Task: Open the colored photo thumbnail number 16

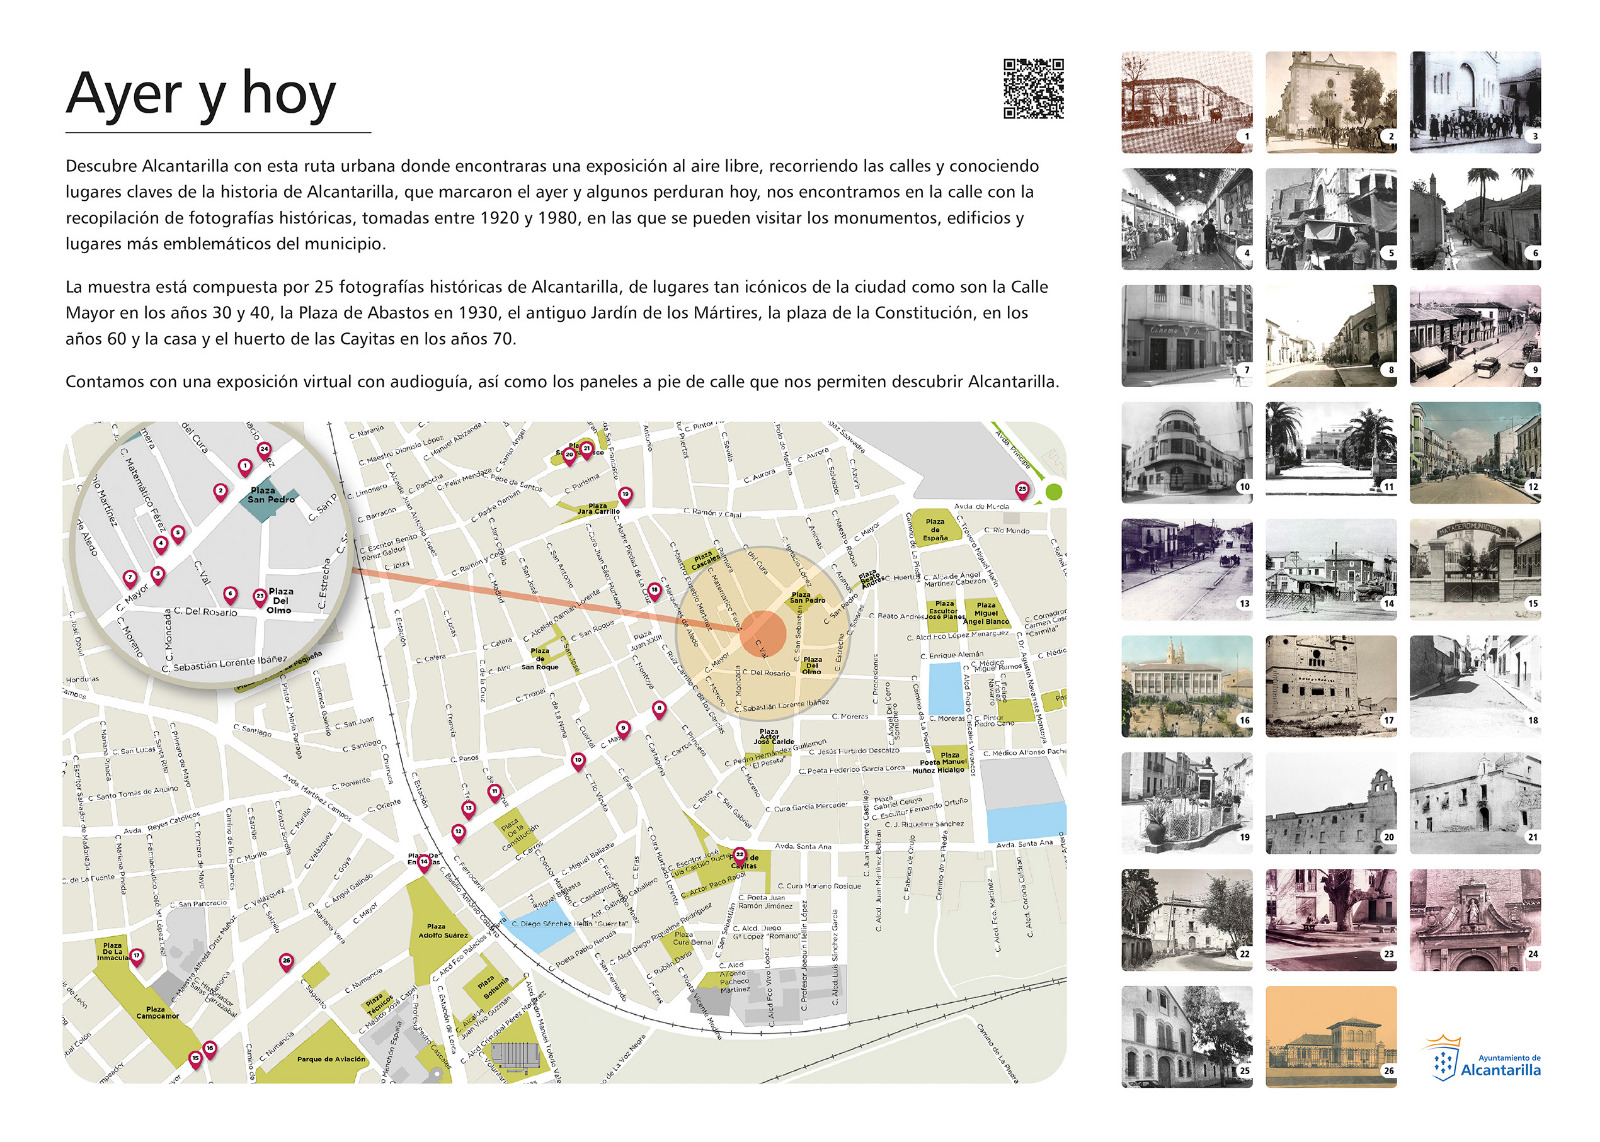Action: click(x=1187, y=686)
